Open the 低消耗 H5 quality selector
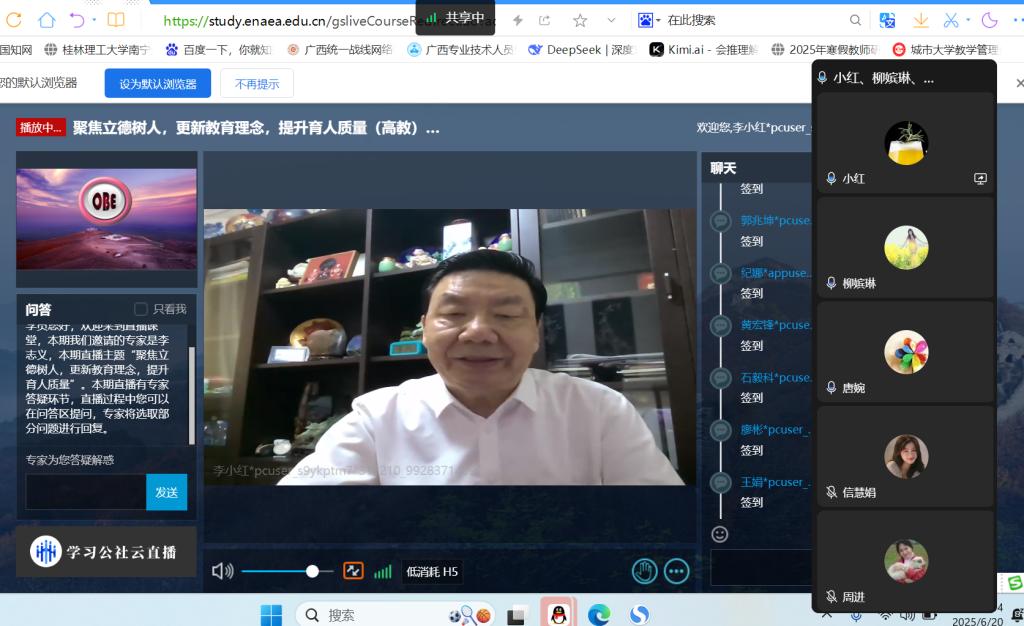 click(x=432, y=572)
